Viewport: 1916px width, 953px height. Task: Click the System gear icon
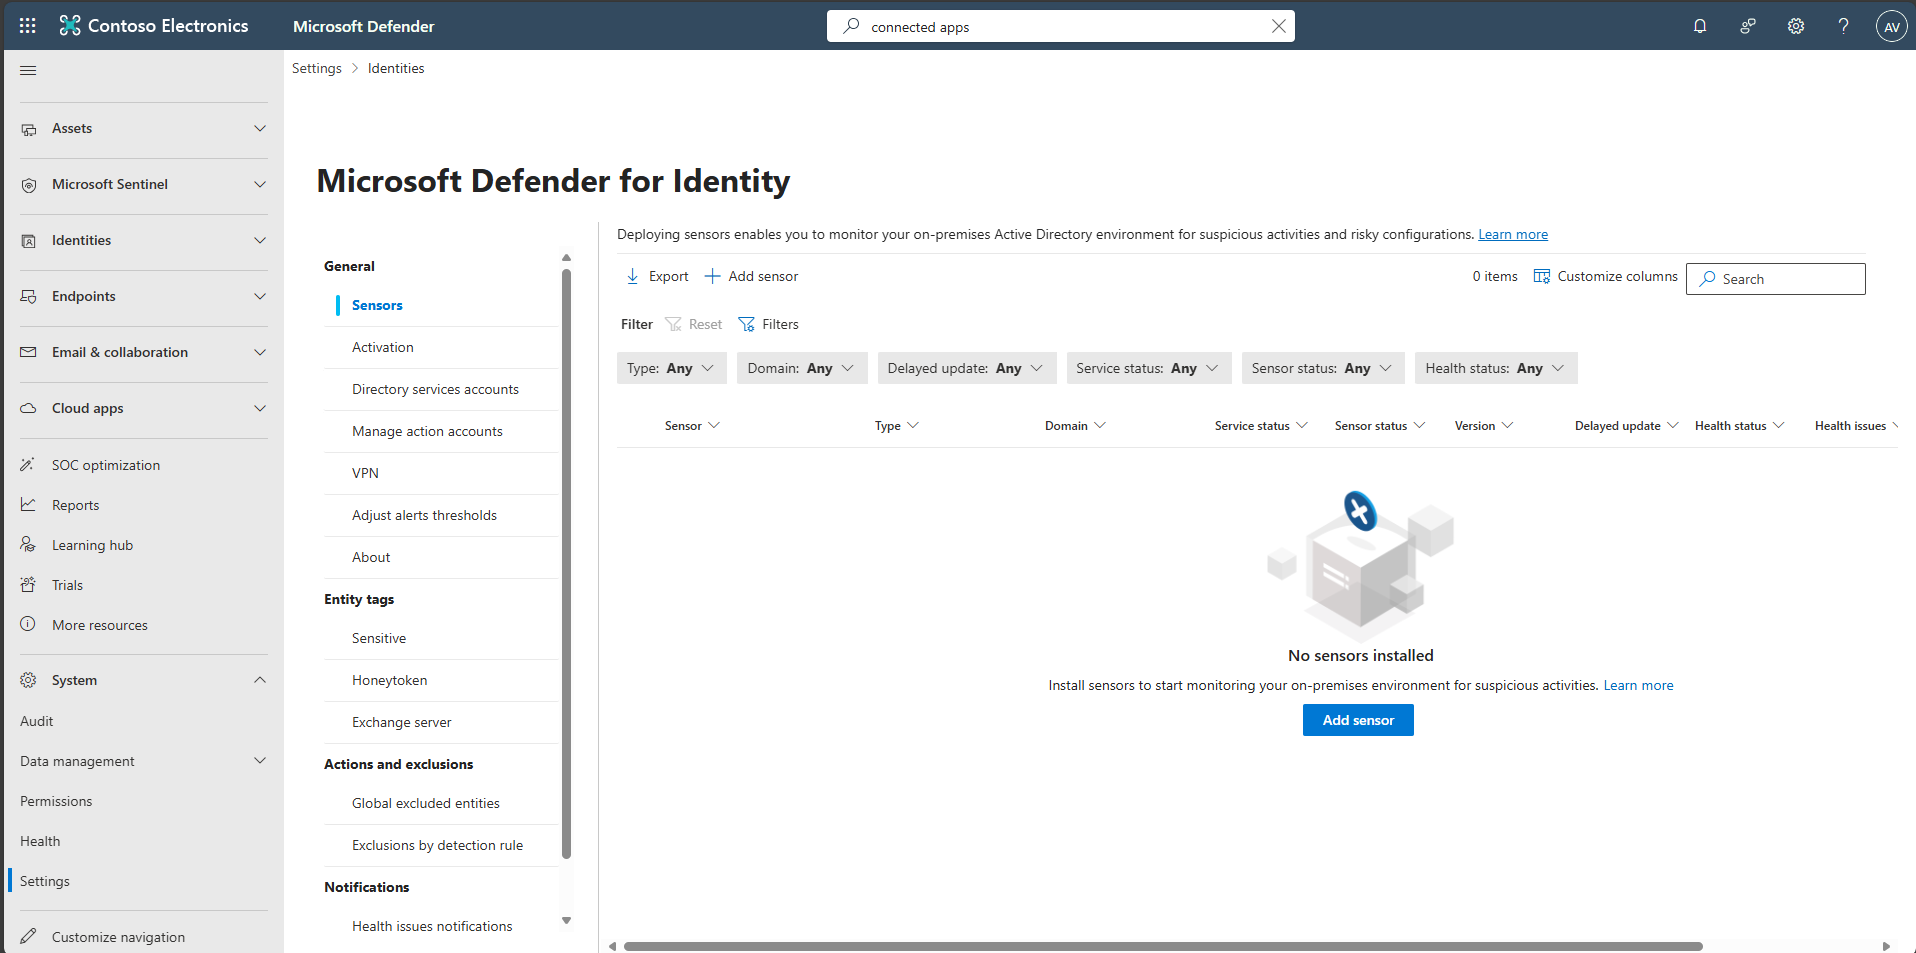pyautogui.click(x=28, y=680)
